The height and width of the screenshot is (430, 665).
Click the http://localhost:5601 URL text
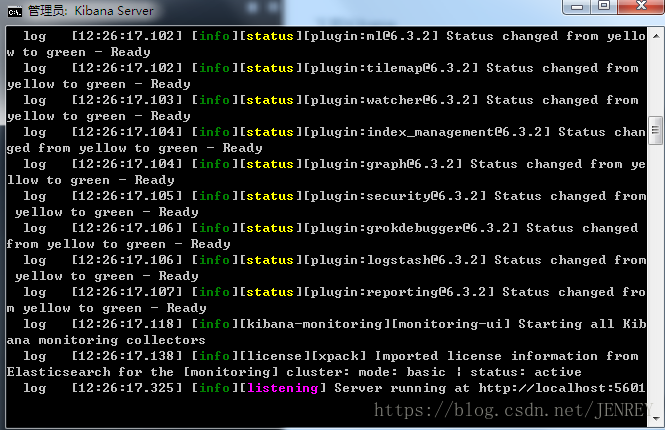tap(562, 388)
